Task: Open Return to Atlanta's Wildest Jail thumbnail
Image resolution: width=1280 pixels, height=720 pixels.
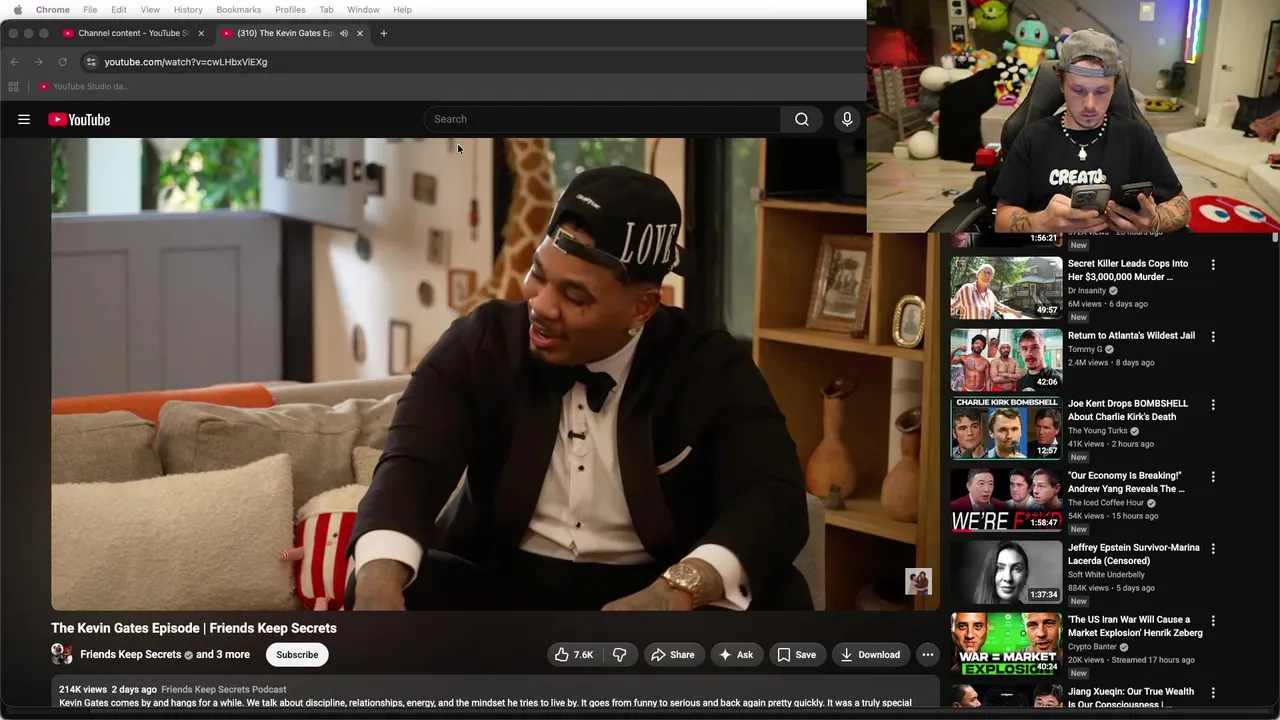Action: point(1006,360)
